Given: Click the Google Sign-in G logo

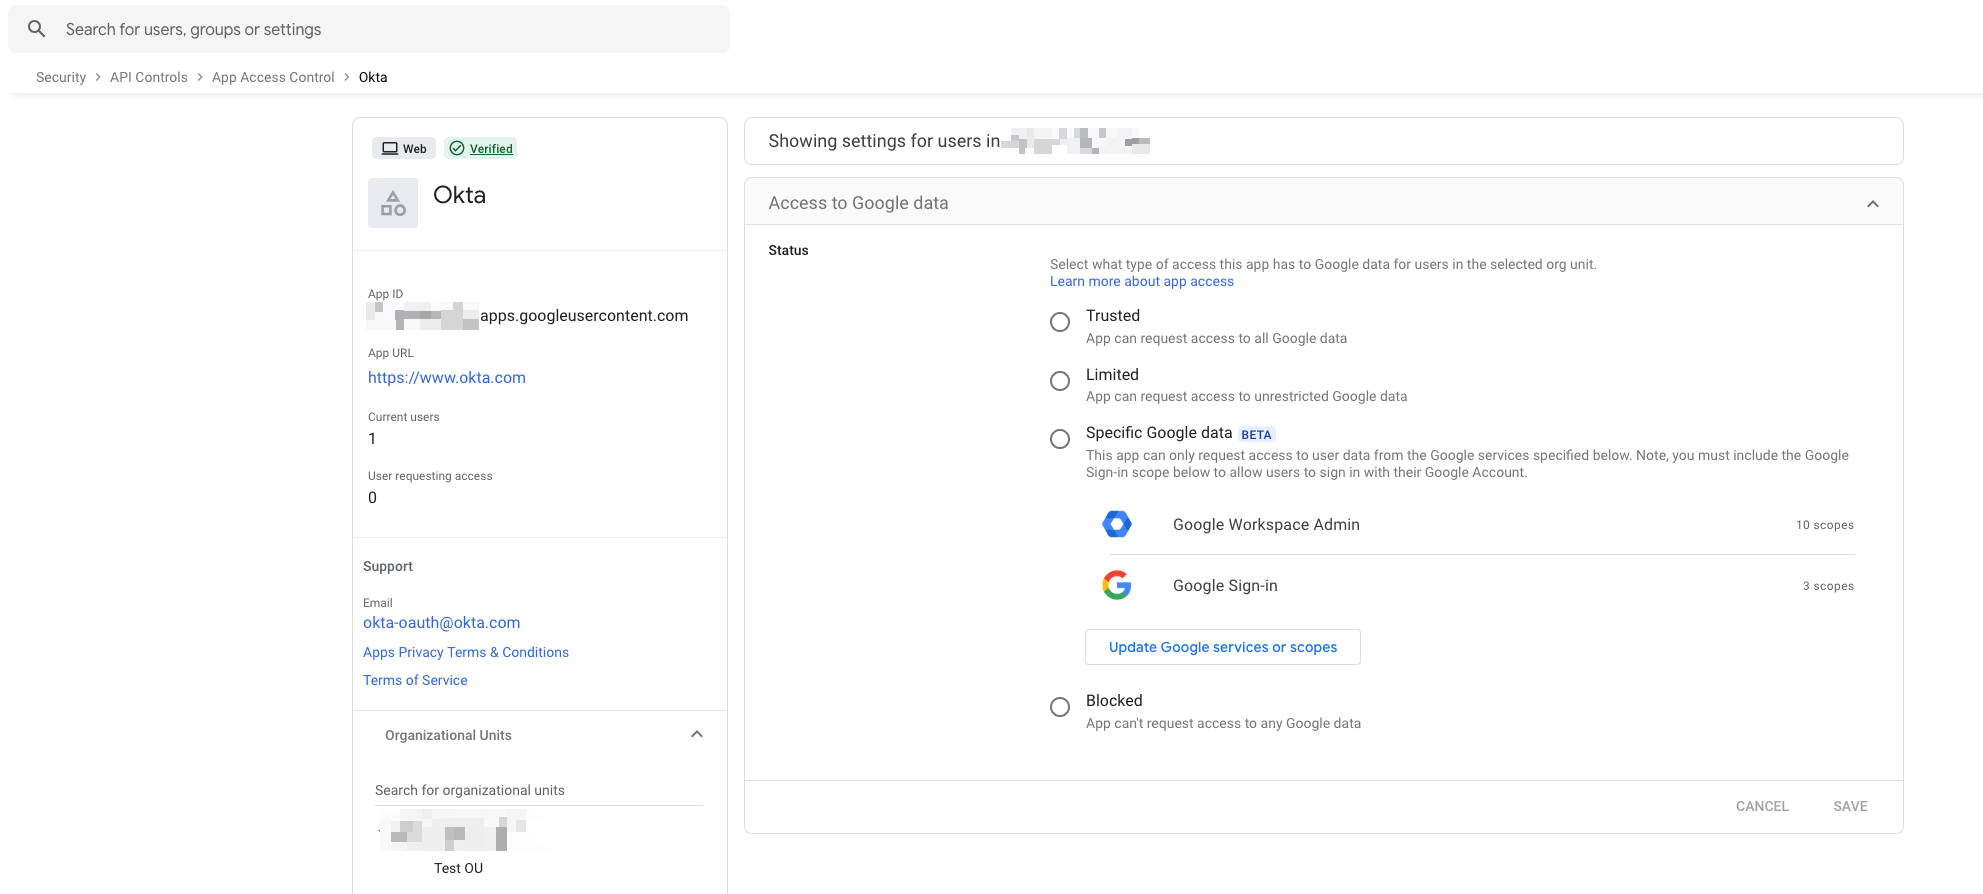Looking at the screenshot, I should coord(1117,585).
